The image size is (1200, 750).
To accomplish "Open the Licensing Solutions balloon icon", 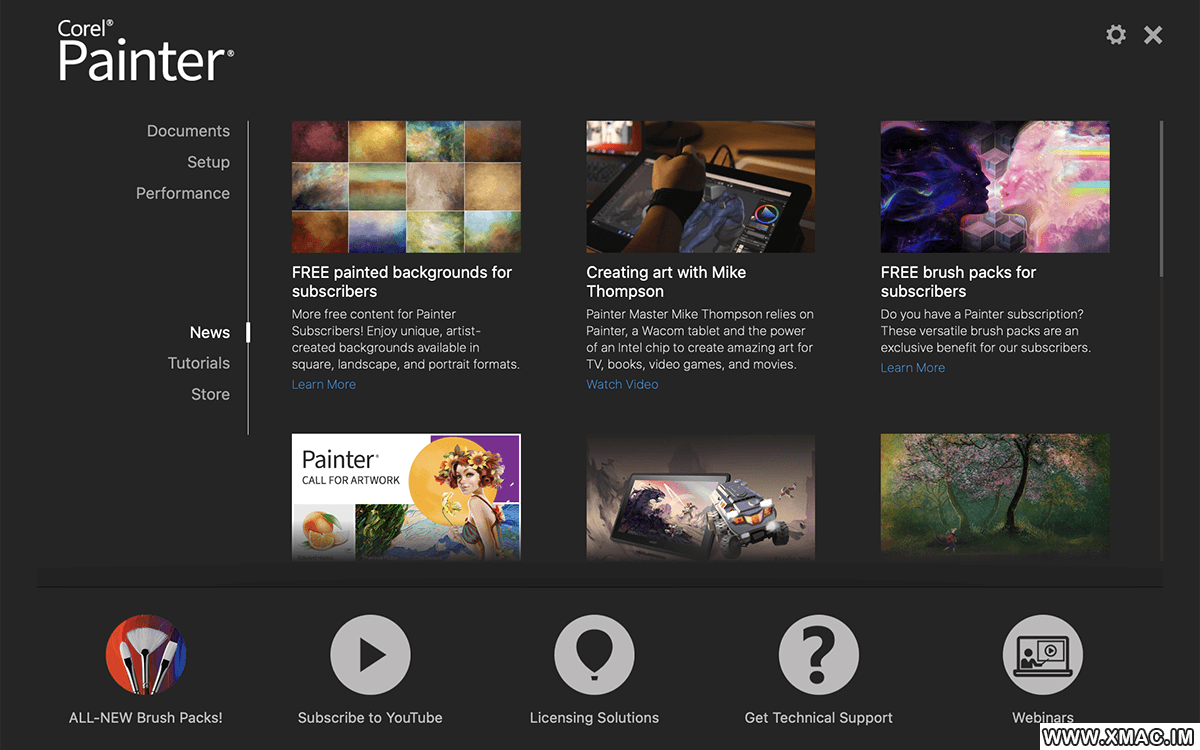I will (594, 655).
